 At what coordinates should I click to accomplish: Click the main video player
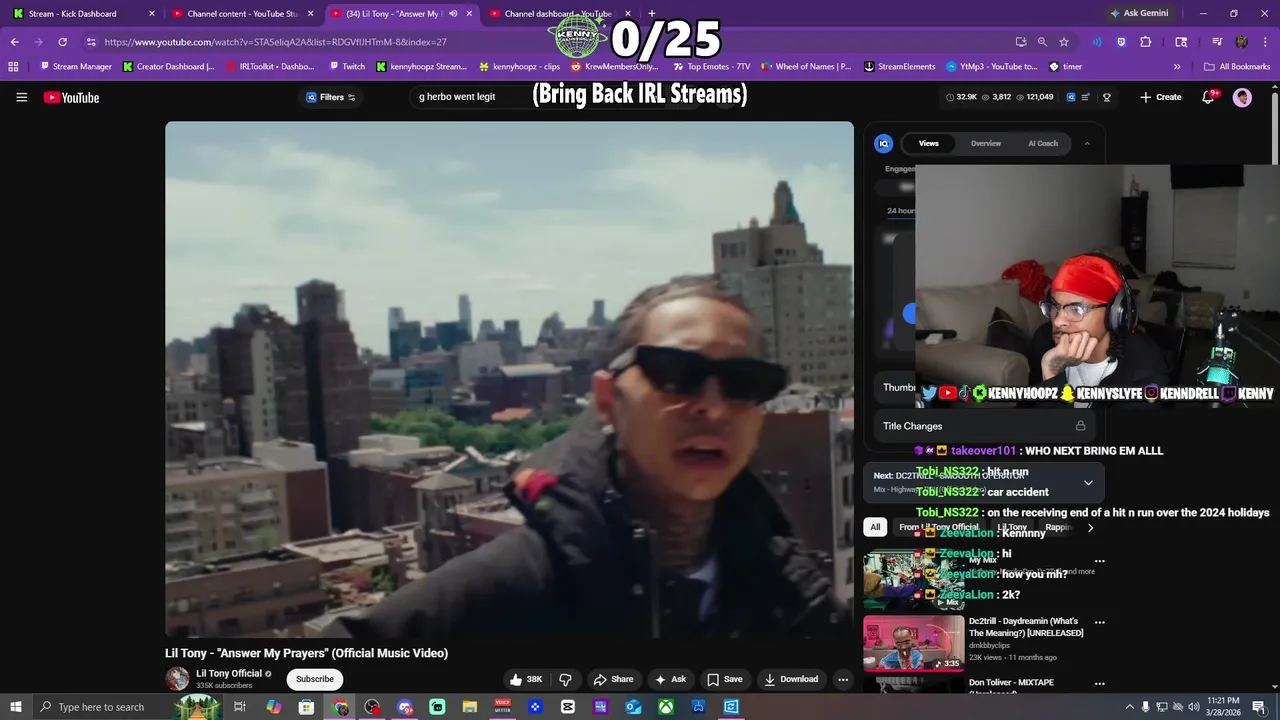pos(509,380)
